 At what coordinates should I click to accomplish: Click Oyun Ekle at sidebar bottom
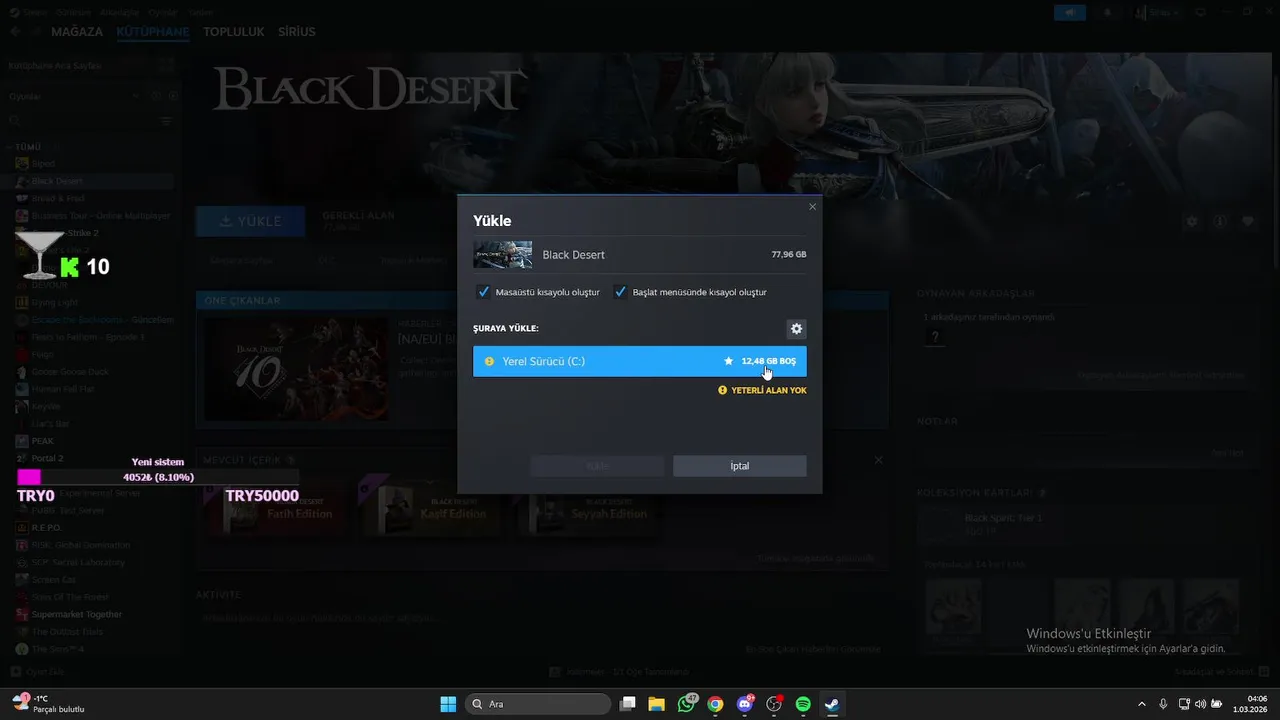click(x=38, y=671)
